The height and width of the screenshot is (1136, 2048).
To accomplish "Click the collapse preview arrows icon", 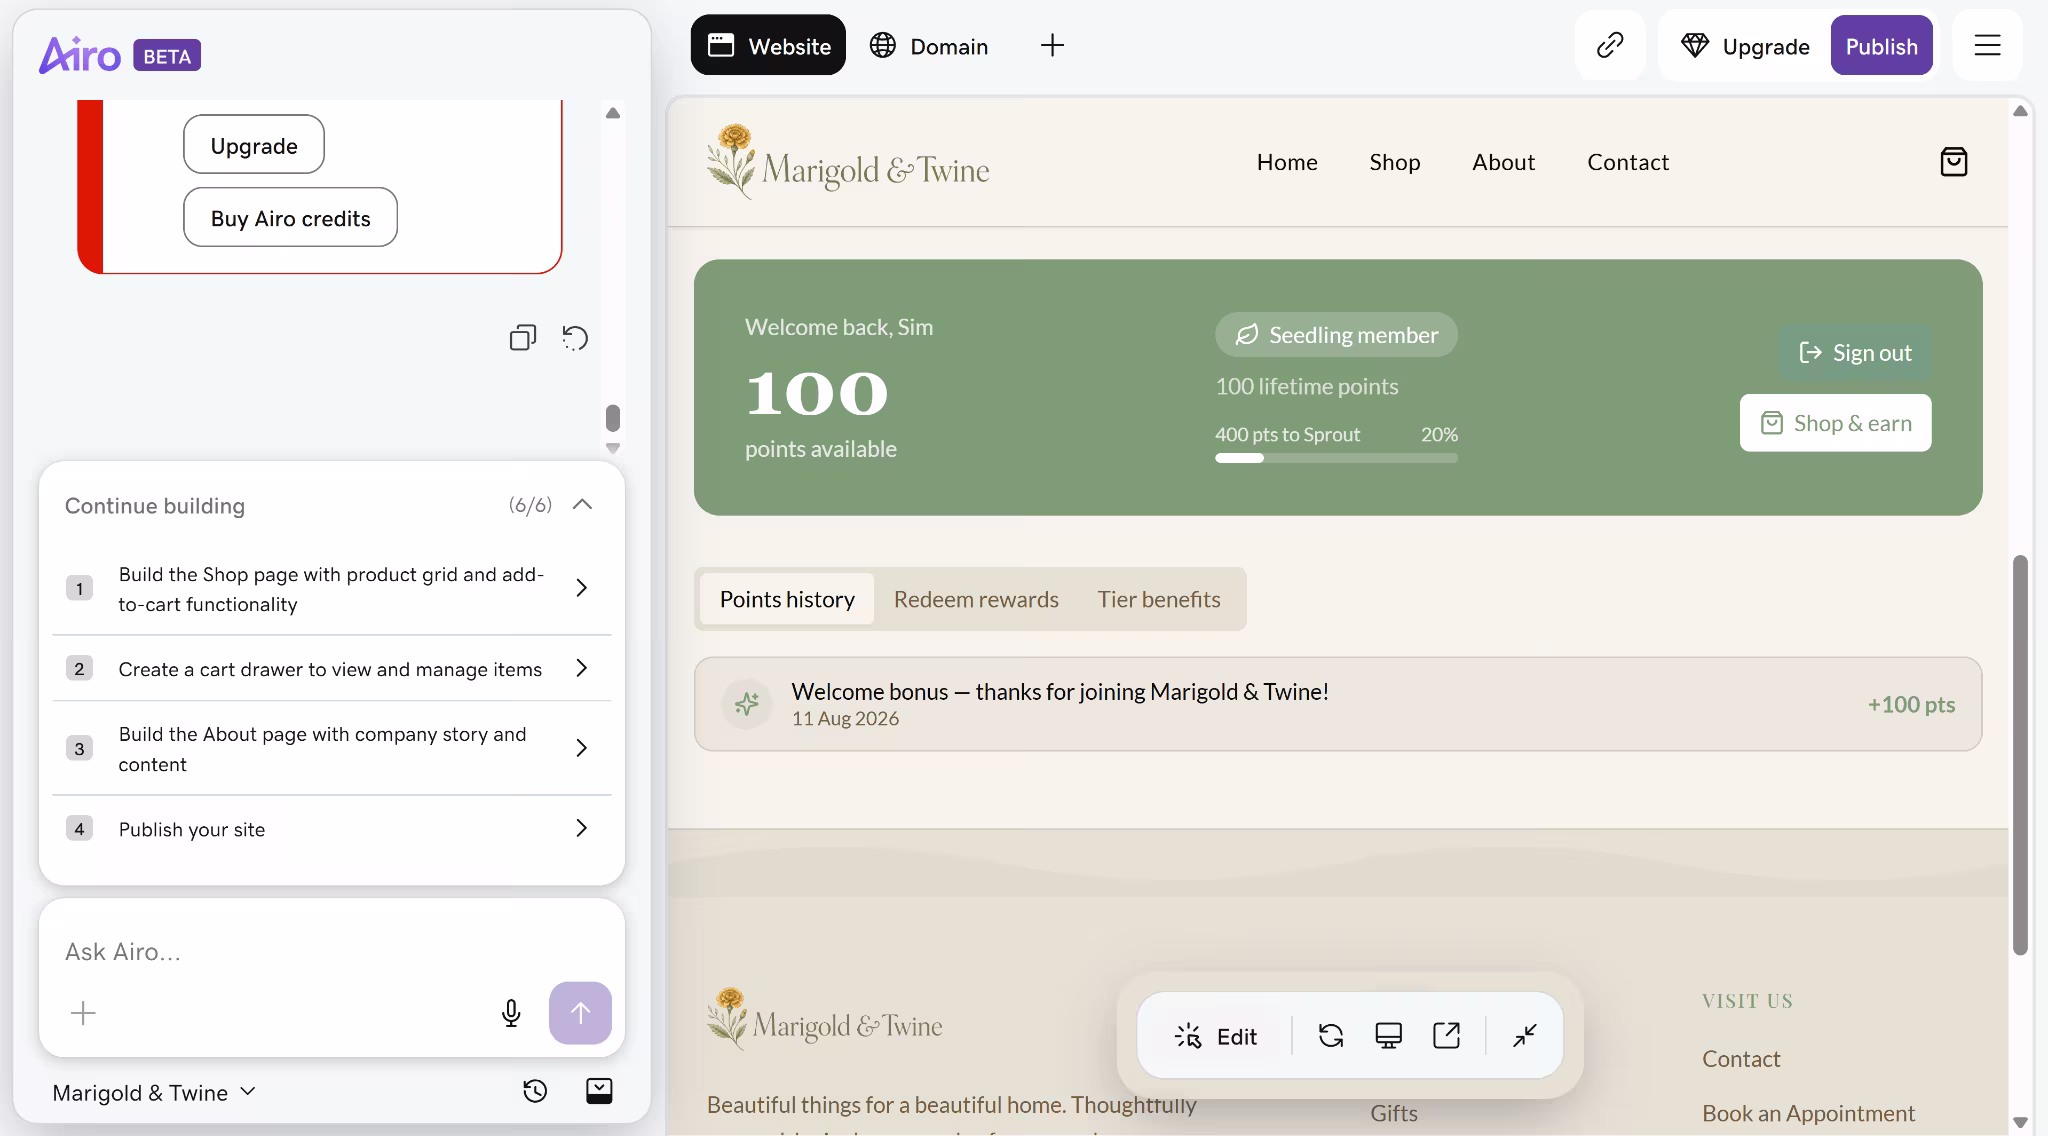I will 1524,1035.
